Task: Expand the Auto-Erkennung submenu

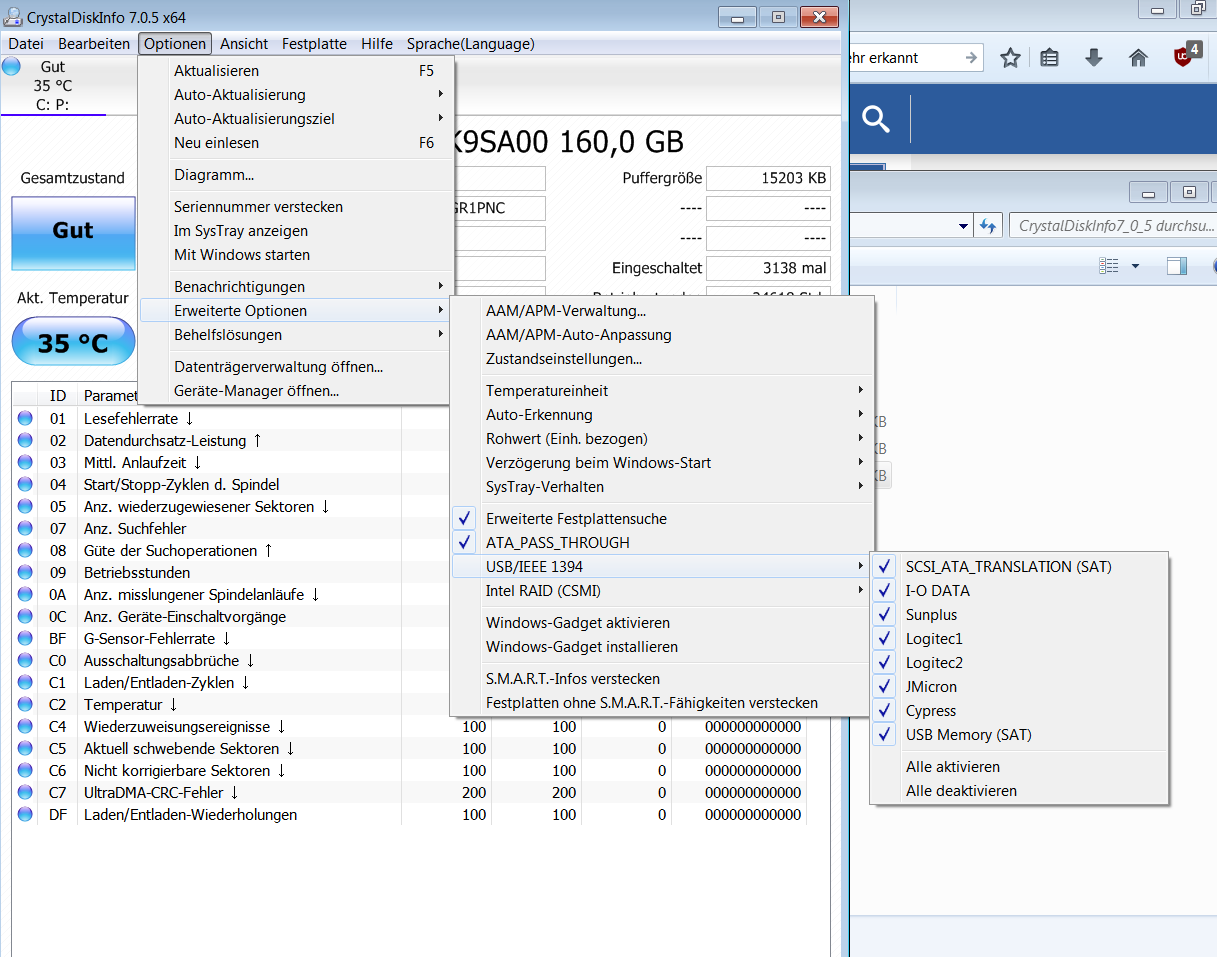Action: [662, 414]
